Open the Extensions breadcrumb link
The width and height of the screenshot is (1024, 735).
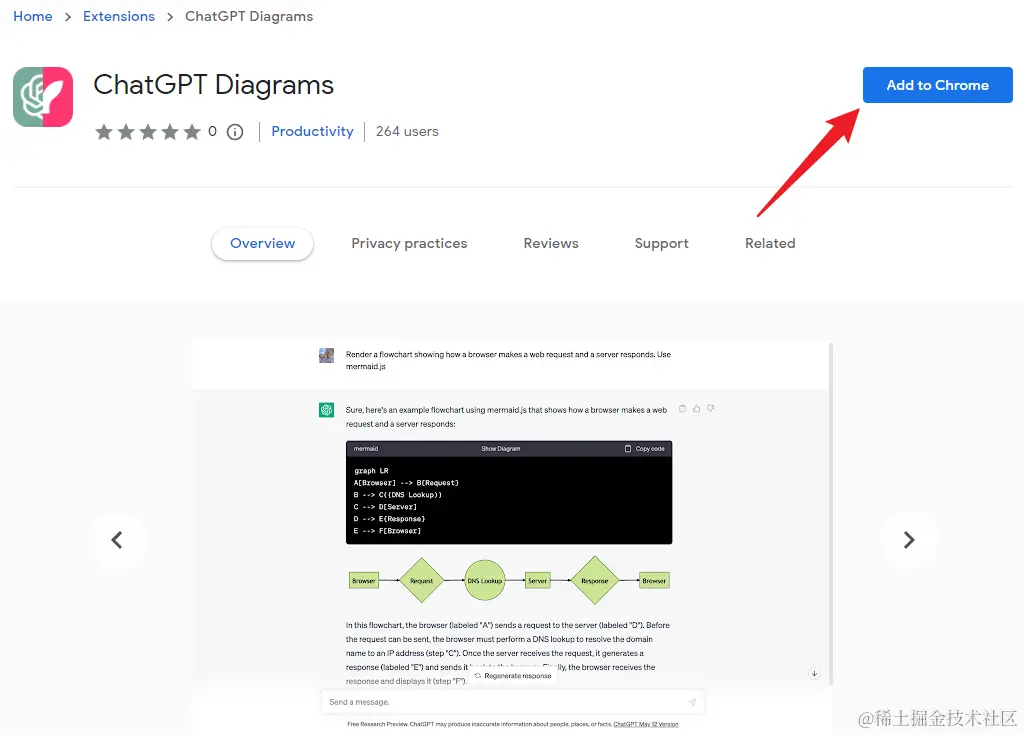coord(119,16)
